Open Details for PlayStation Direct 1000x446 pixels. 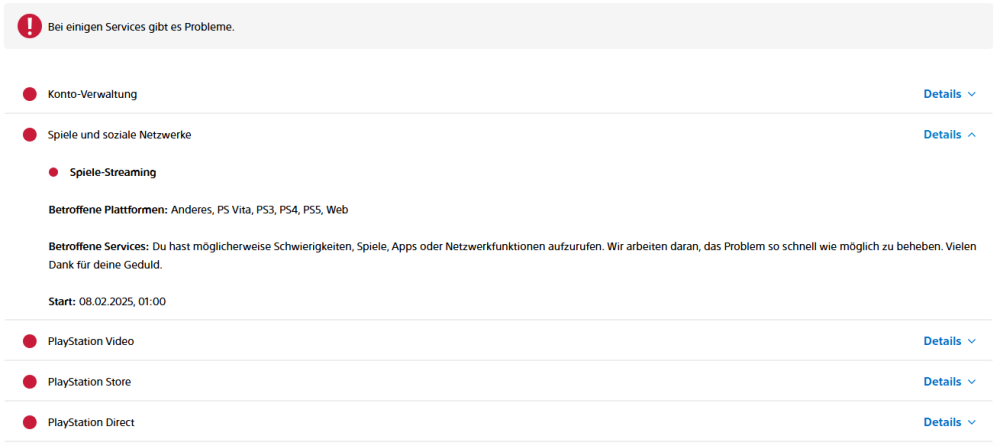[949, 422]
